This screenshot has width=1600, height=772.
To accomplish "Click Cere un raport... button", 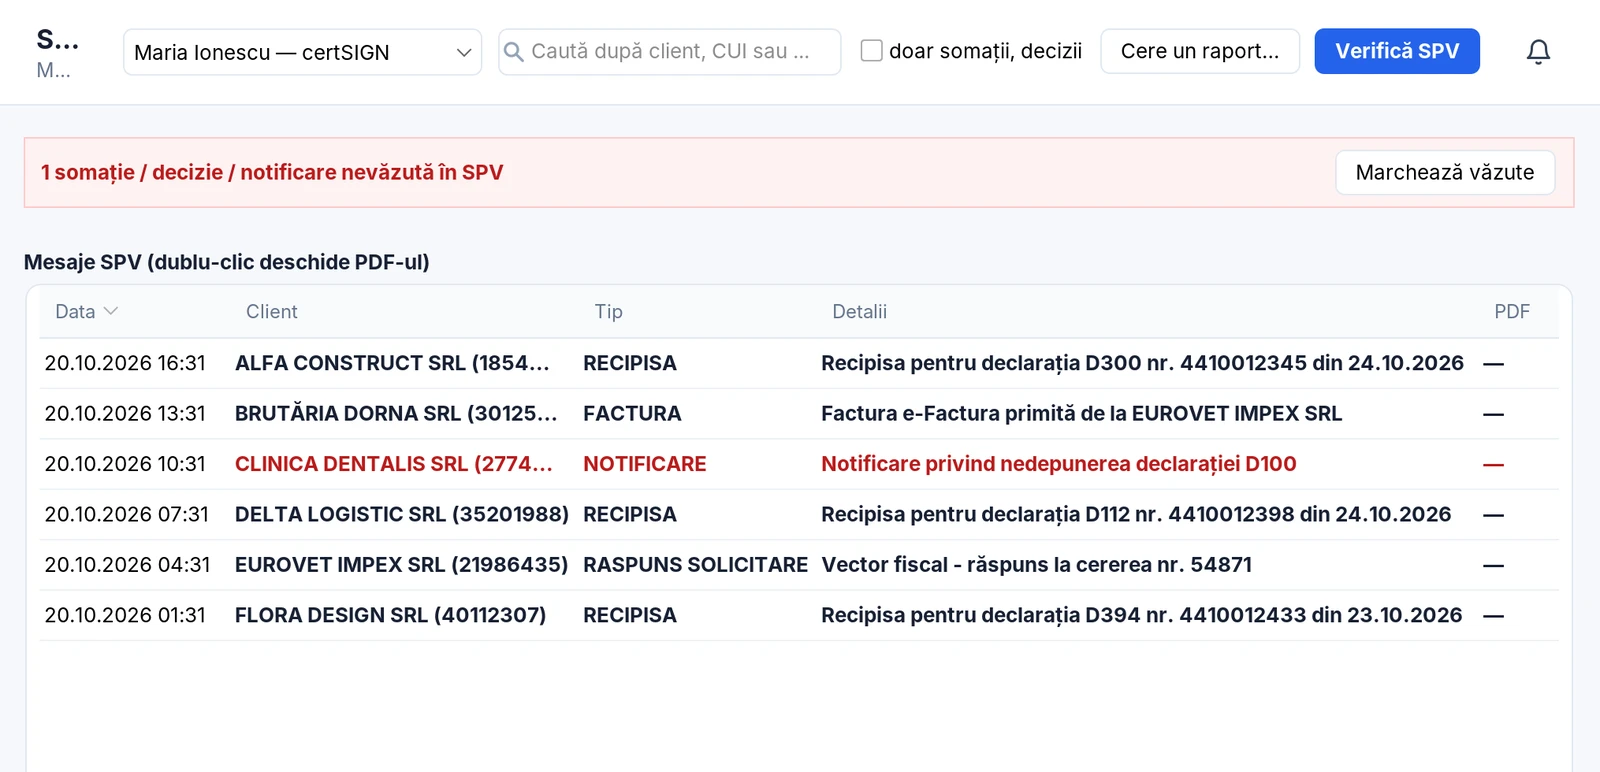I will click(x=1200, y=51).
